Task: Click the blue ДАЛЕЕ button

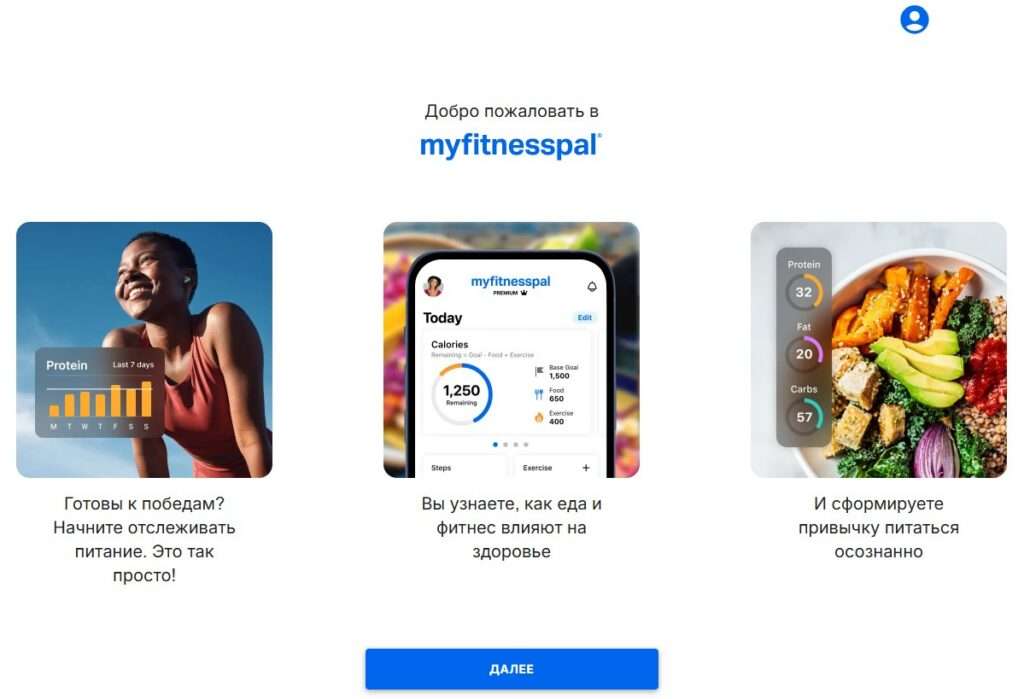Action: (x=511, y=669)
